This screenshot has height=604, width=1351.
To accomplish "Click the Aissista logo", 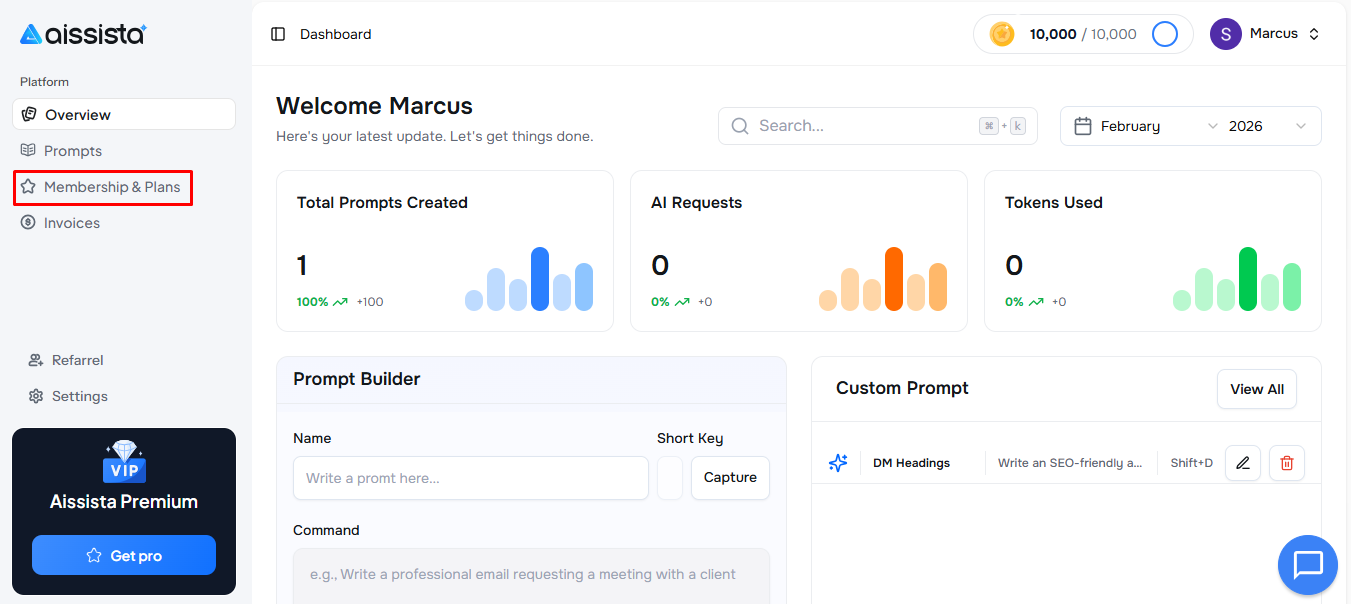I will [83, 34].
